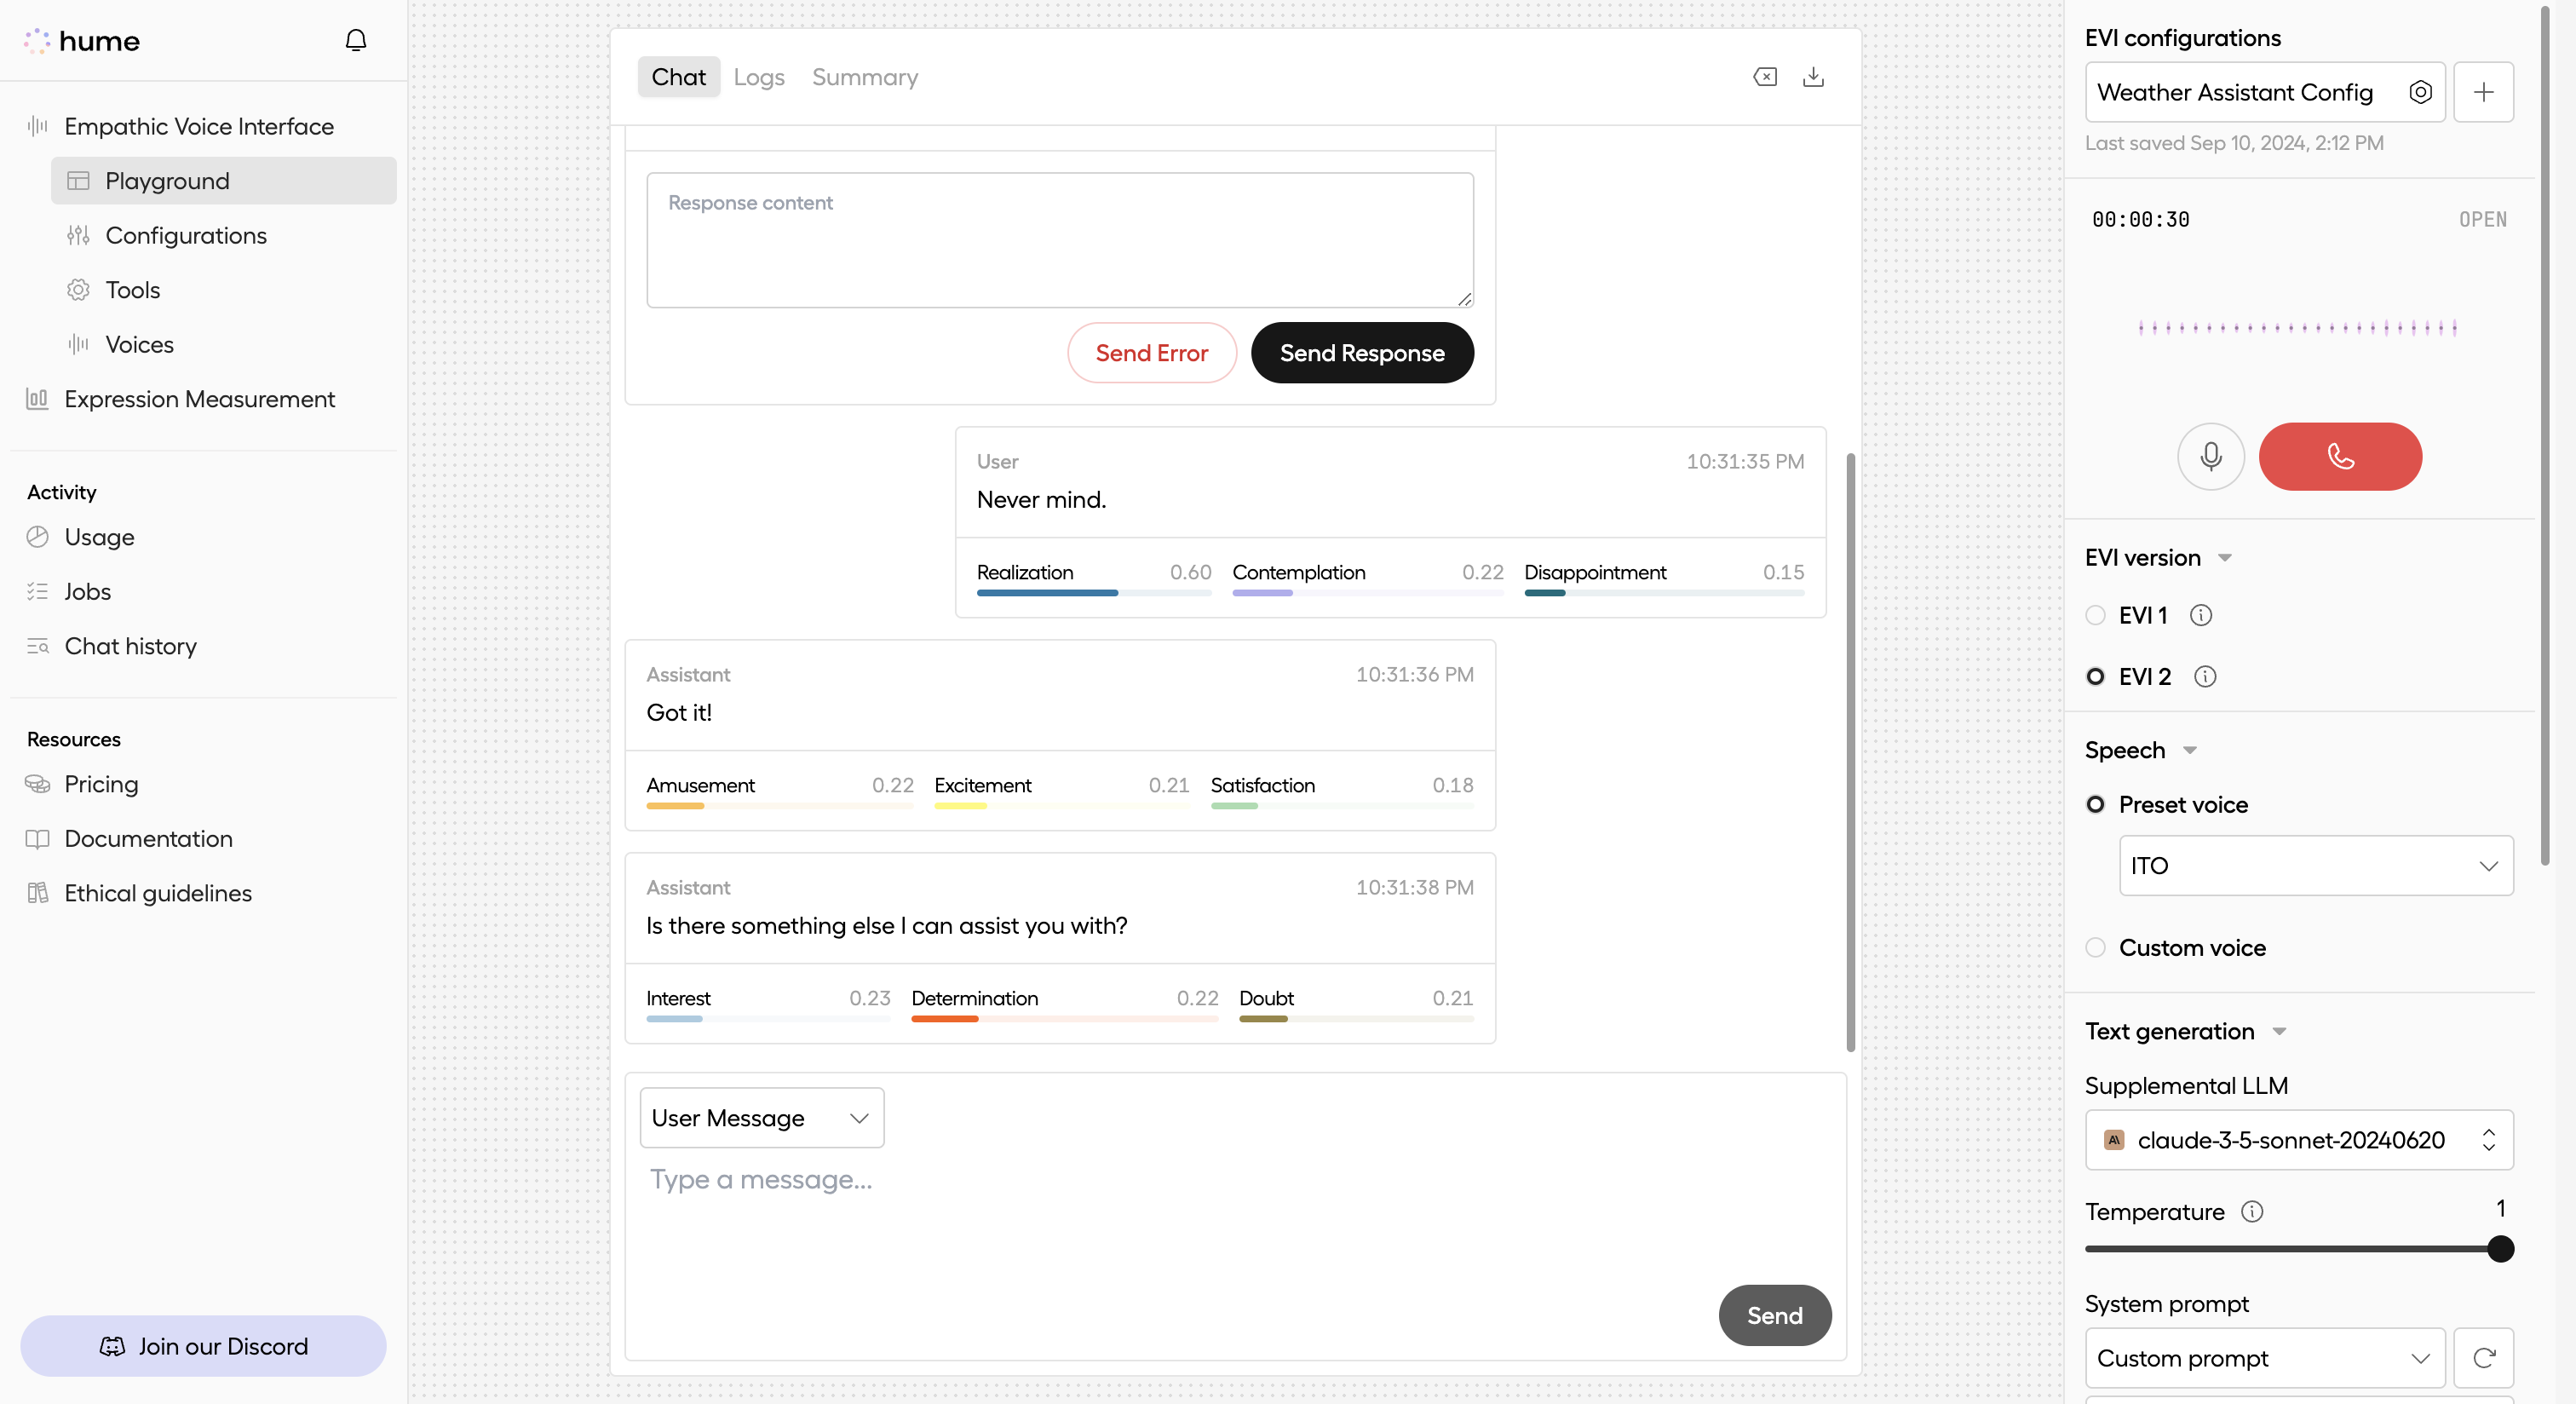Screen dimensions: 2576x1404
Task: Click the Send Response button
Action: (x=1361, y=352)
